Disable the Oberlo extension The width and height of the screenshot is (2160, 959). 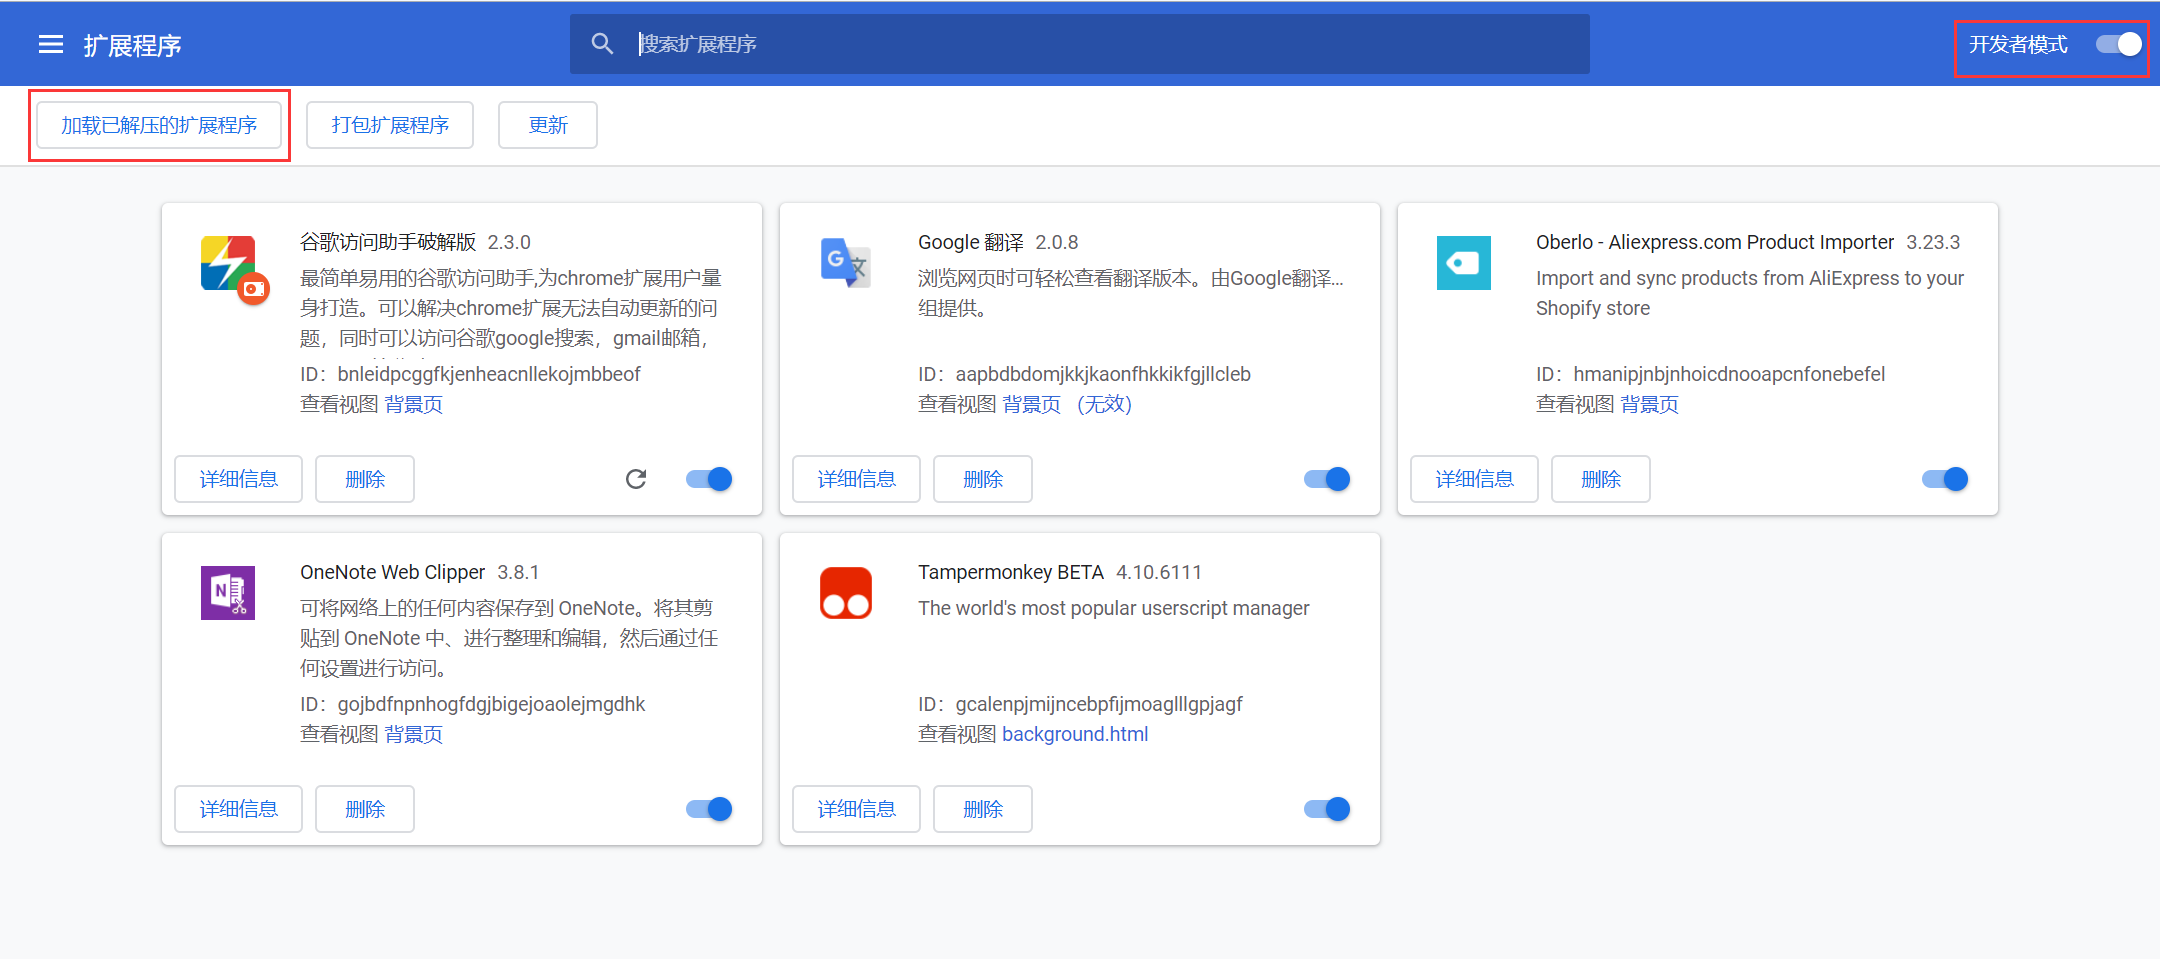coord(1945,479)
